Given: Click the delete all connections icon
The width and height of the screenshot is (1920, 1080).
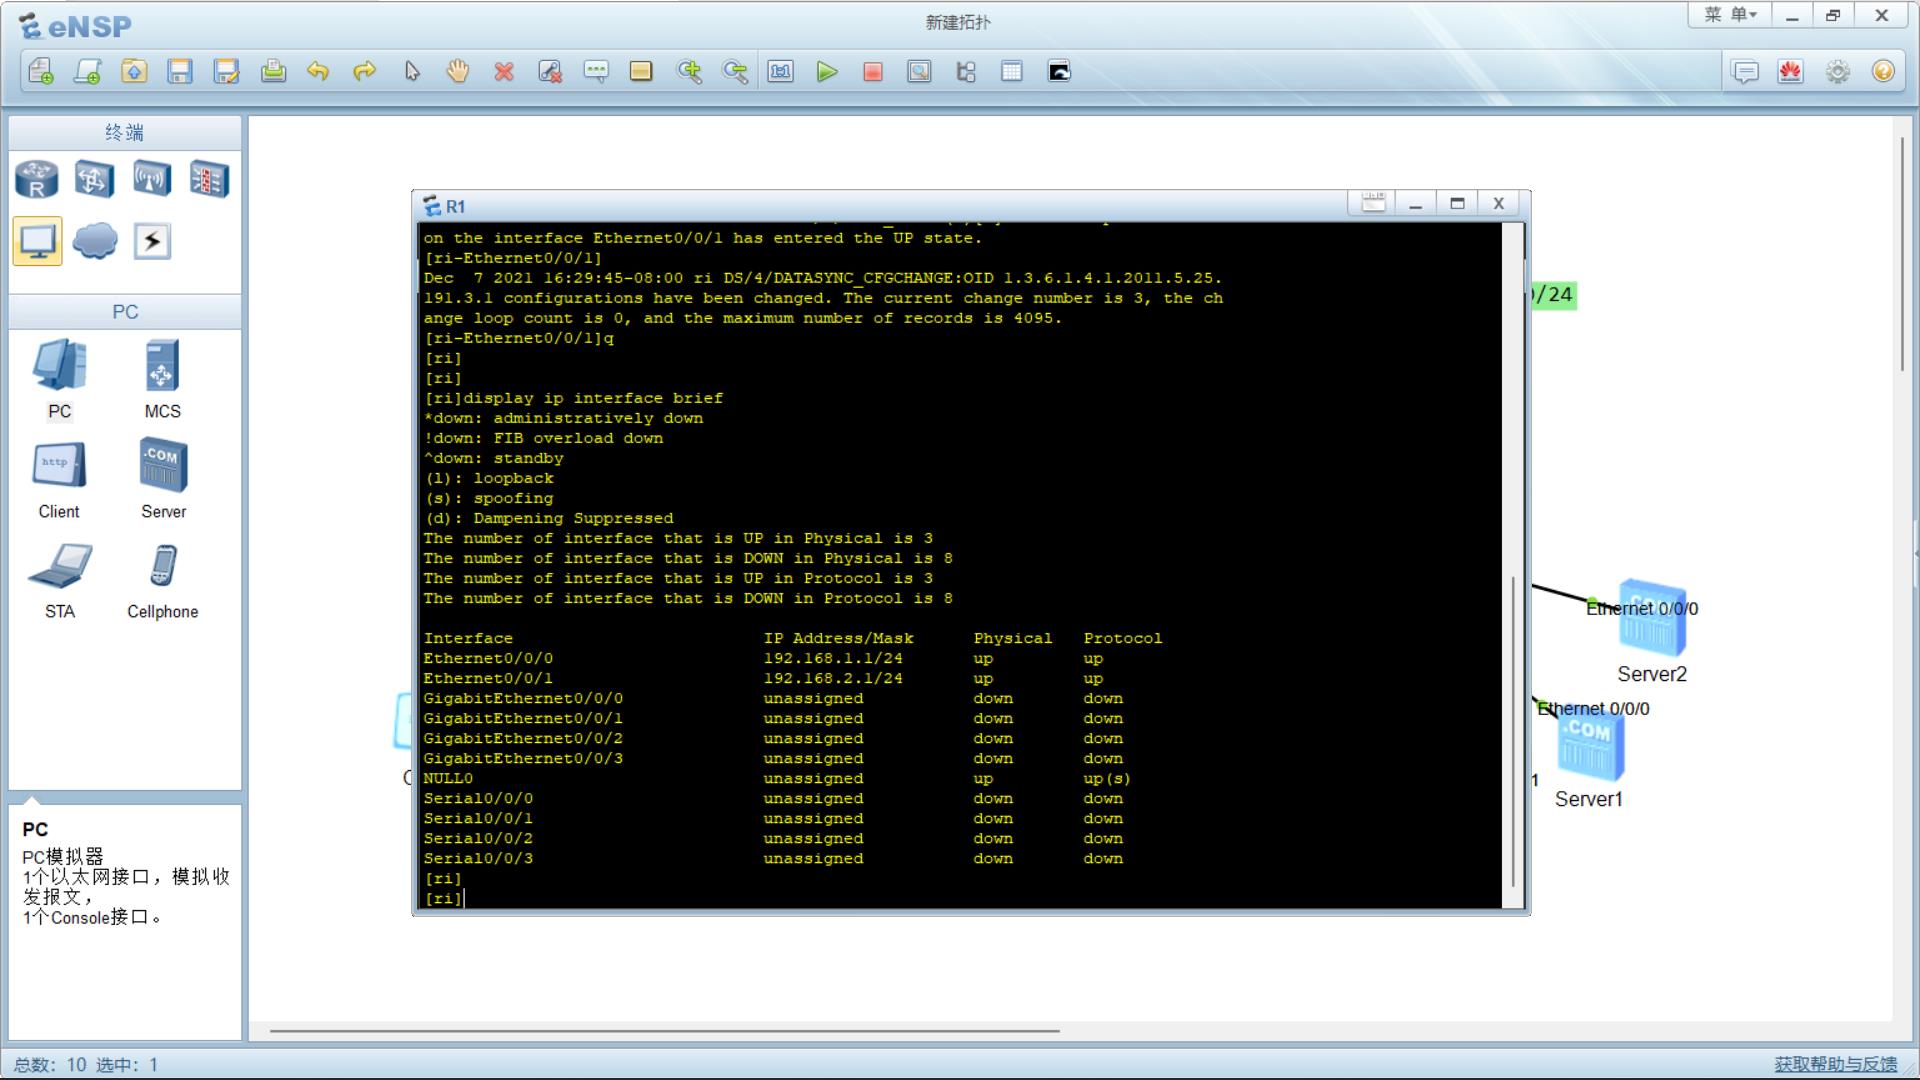Looking at the screenshot, I should (550, 71).
